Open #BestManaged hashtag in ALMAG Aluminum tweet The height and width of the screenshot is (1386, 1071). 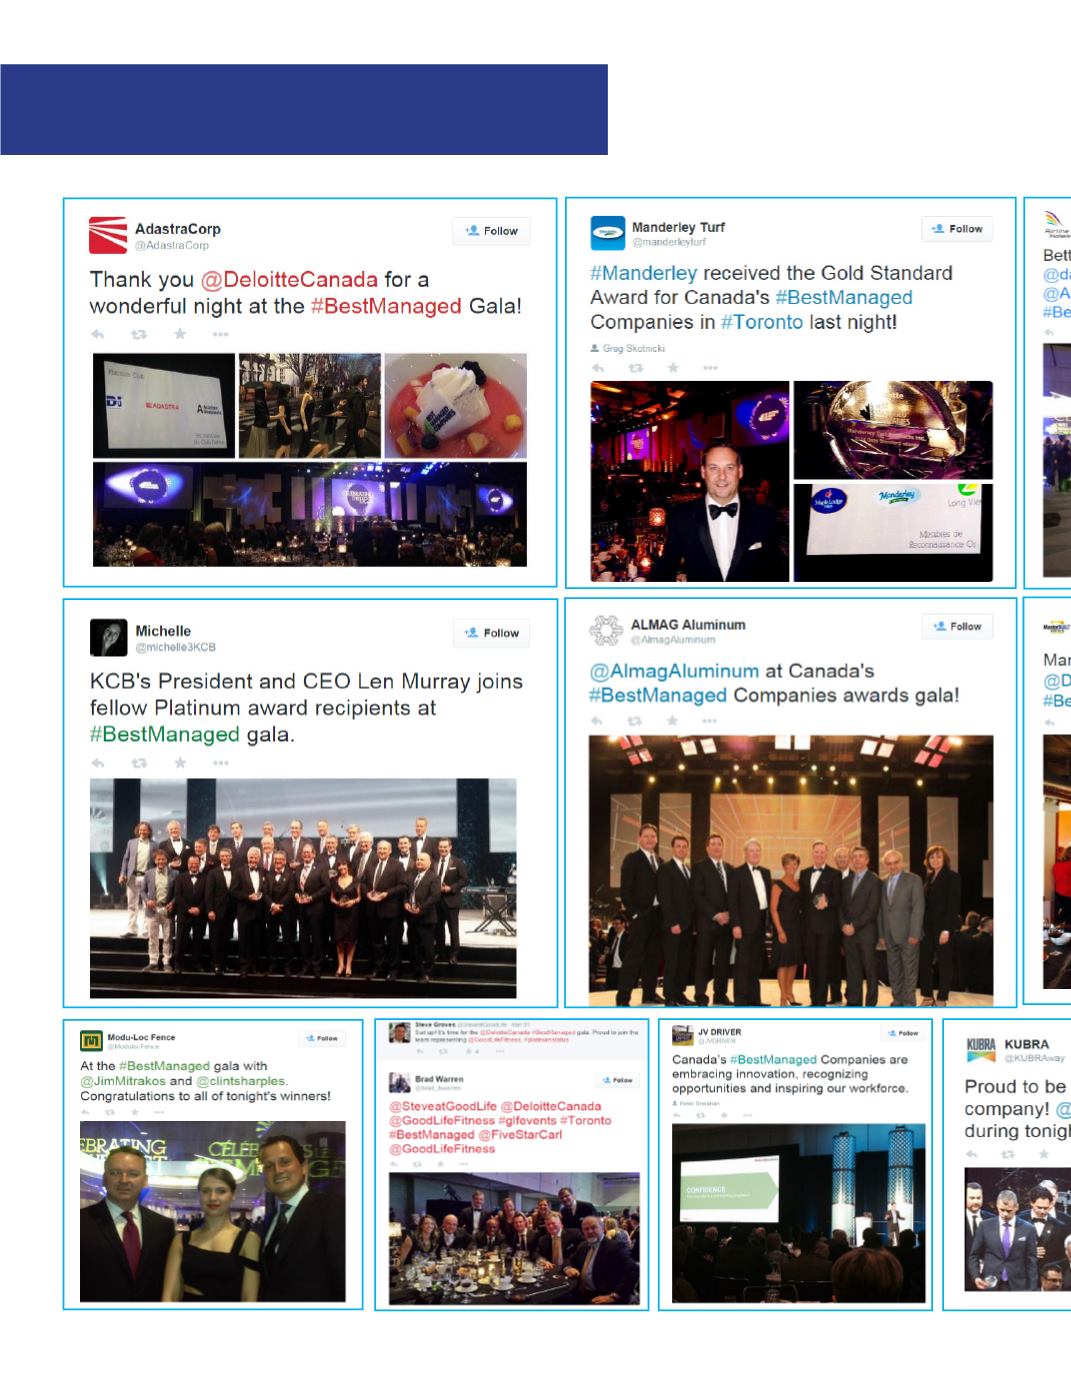658,695
